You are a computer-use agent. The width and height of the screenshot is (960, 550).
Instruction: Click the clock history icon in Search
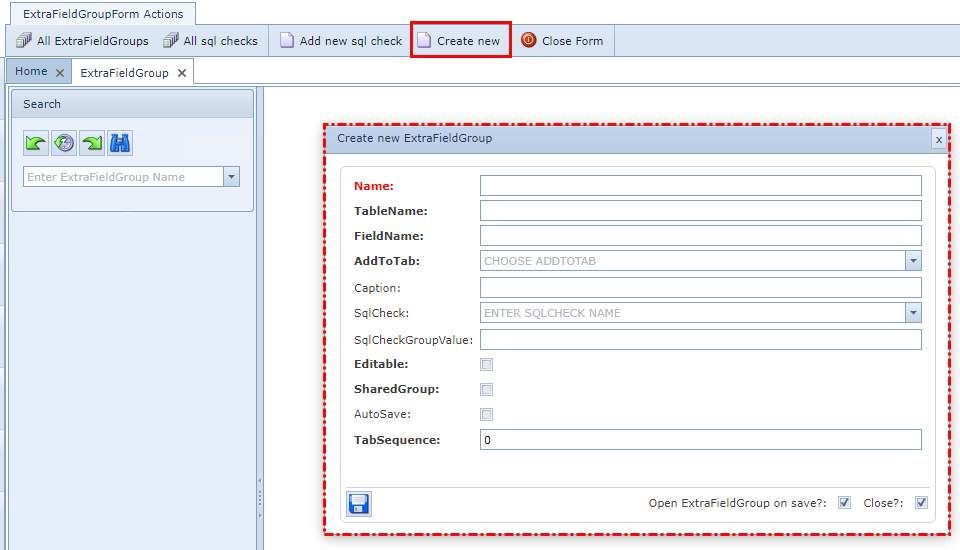pyautogui.click(x=64, y=143)
